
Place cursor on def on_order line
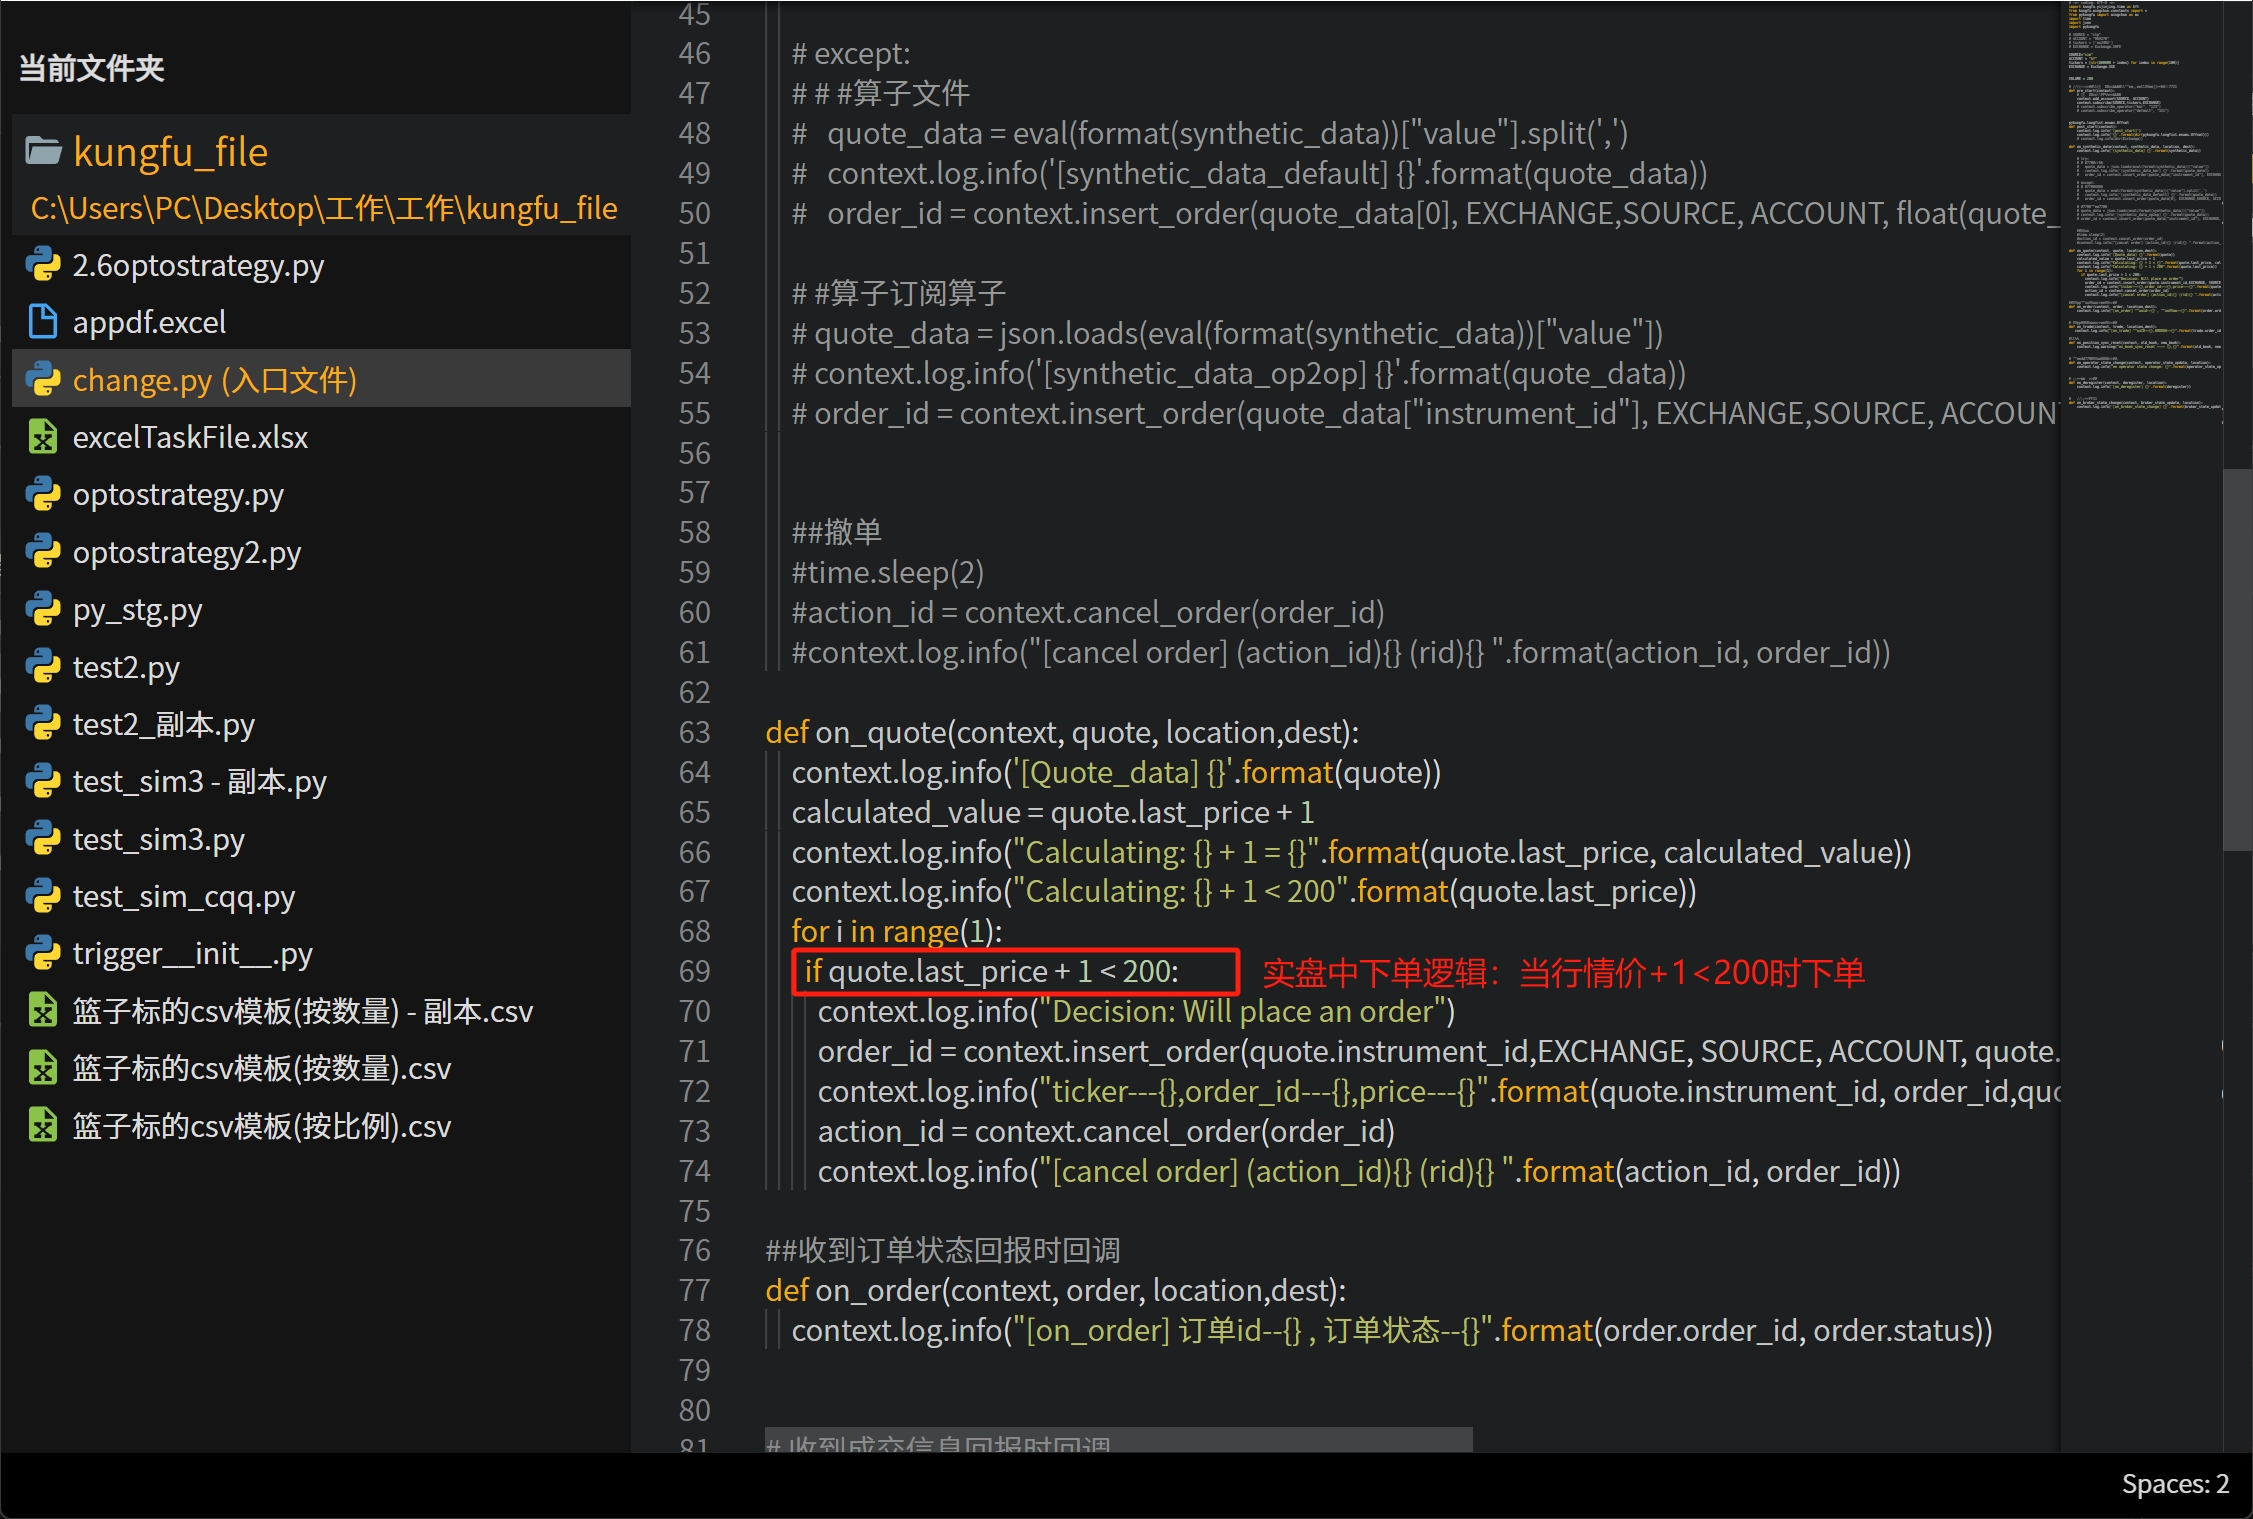click(x=1055, y=1290)
